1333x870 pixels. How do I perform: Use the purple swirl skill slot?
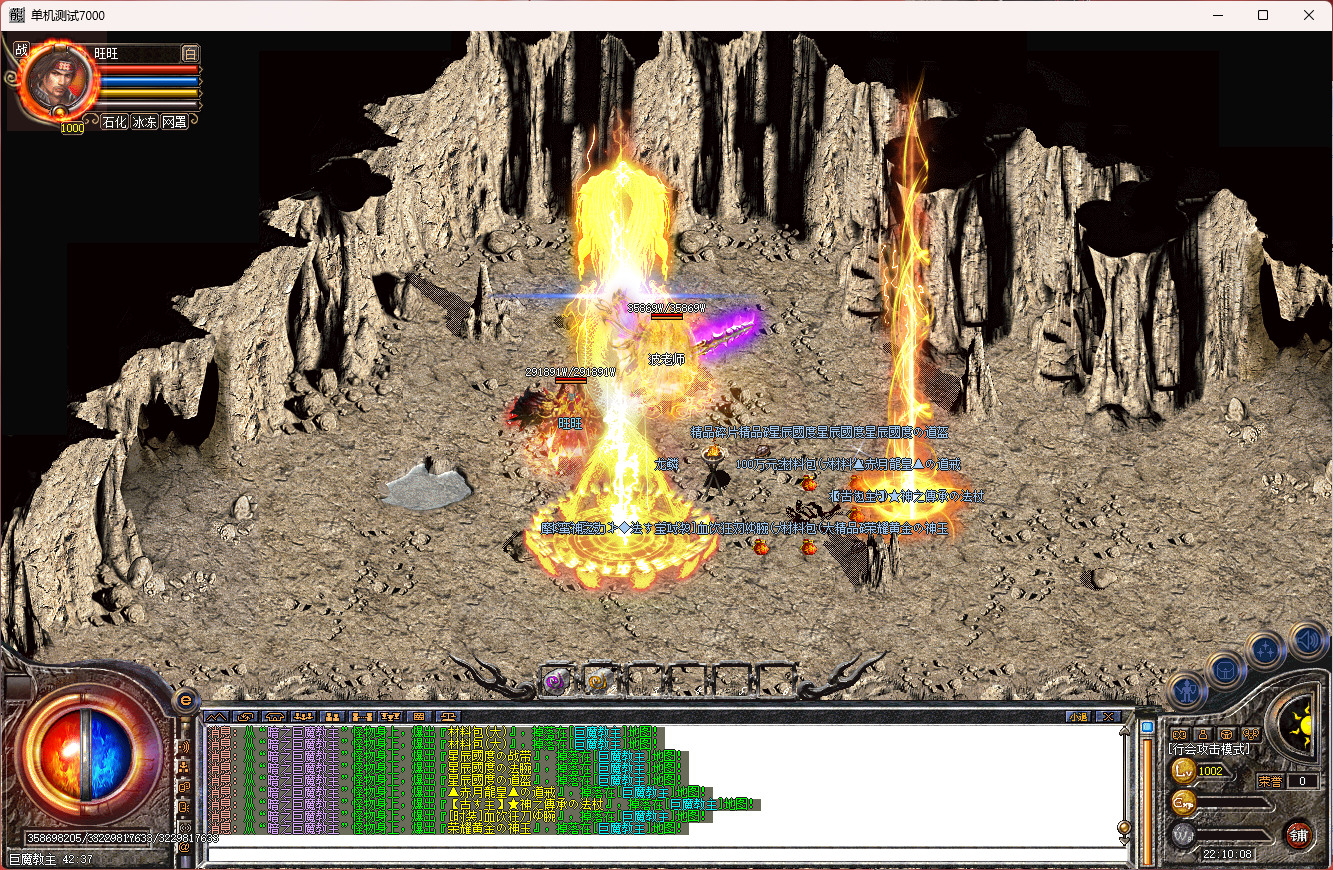click(x=556, y=681)
